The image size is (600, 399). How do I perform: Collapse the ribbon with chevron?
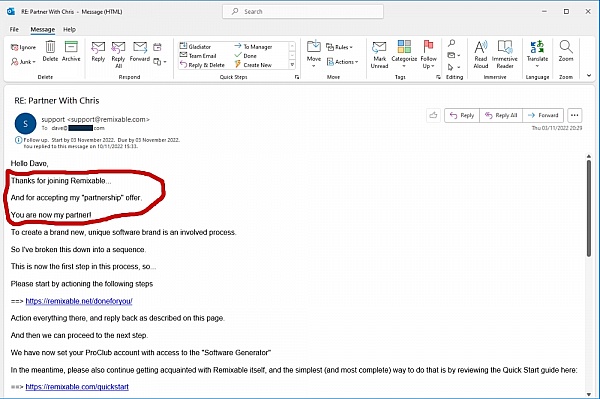[x=589, y=75]
